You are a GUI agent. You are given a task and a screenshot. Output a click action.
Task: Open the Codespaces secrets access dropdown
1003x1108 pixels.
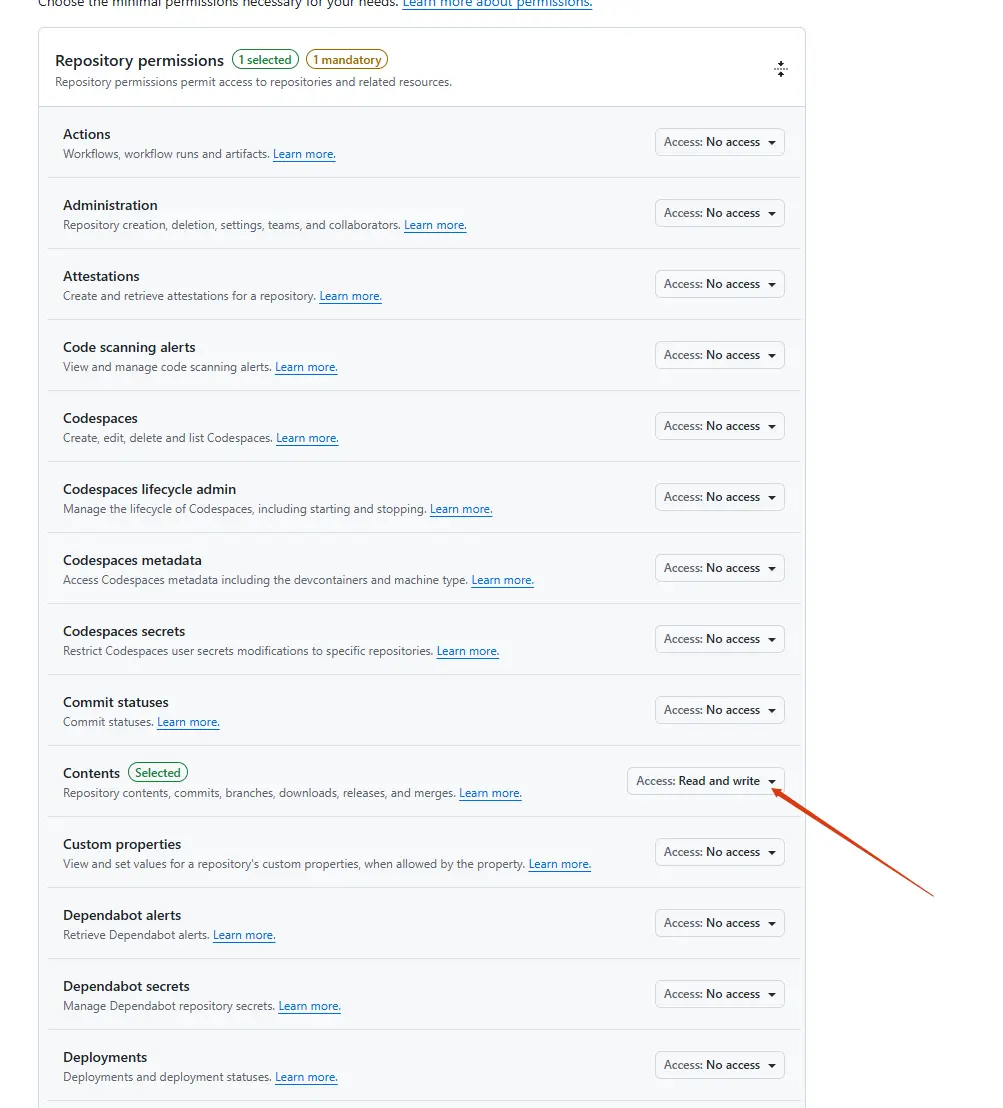coord(719,639)
